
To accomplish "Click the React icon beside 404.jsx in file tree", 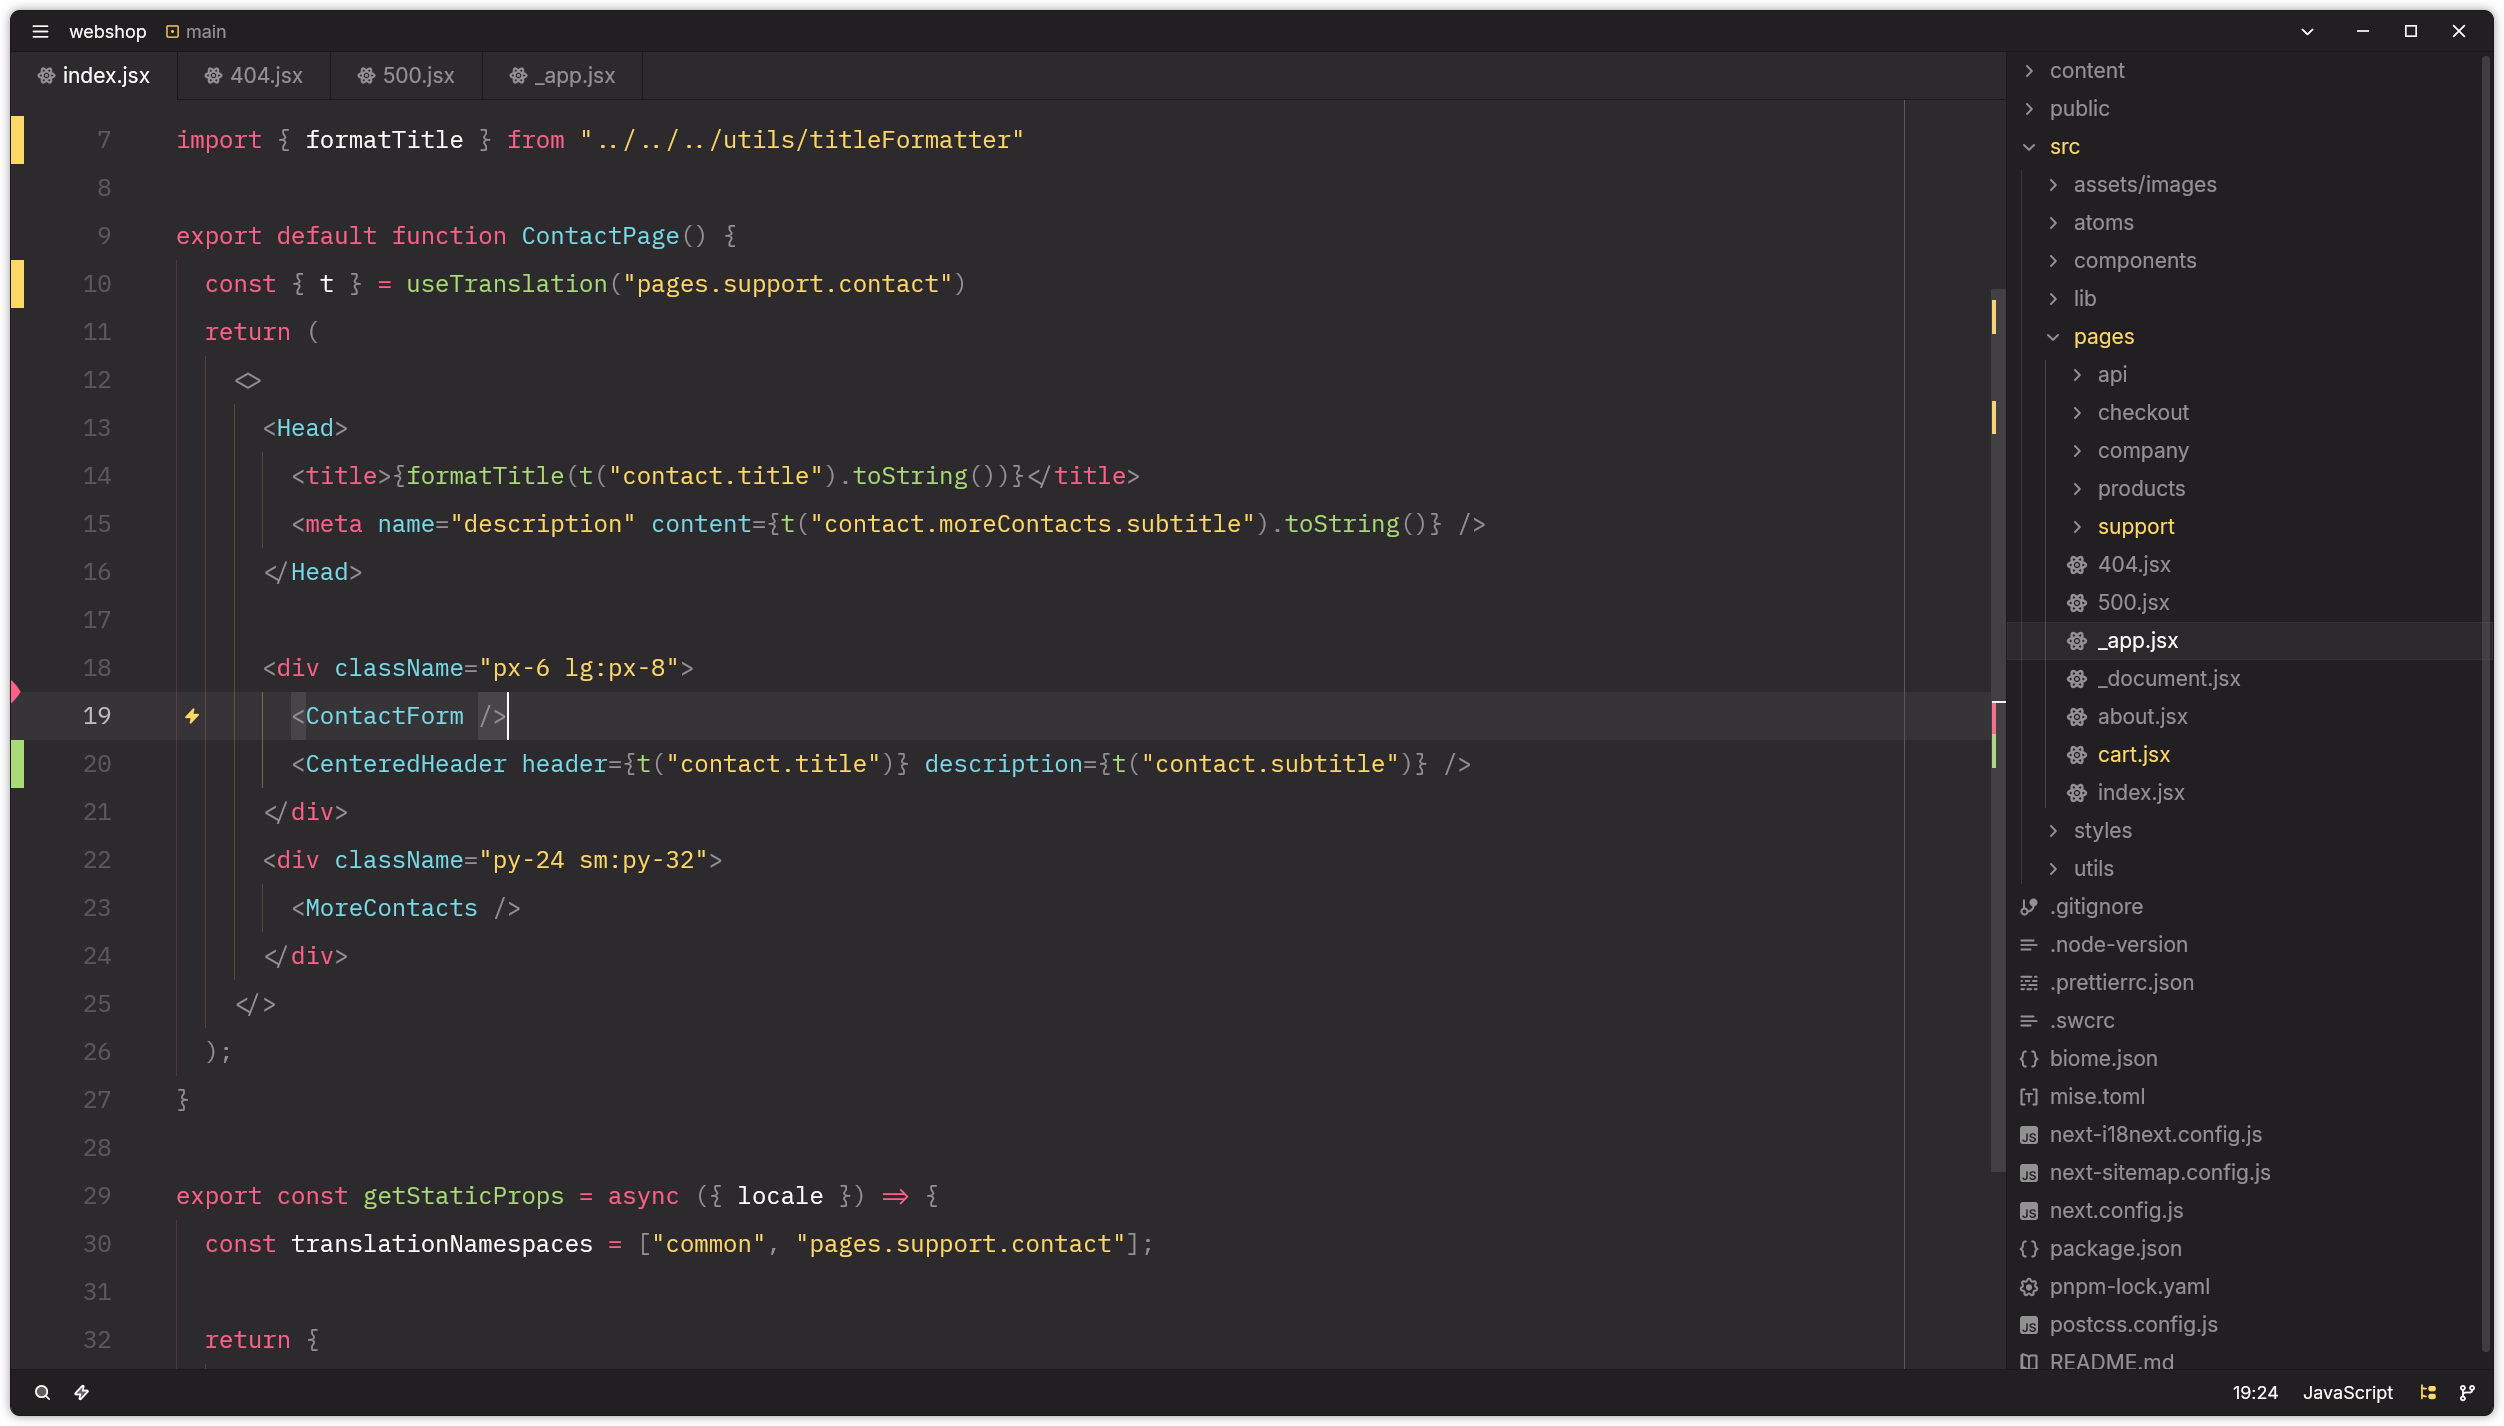I will 2077,565.
